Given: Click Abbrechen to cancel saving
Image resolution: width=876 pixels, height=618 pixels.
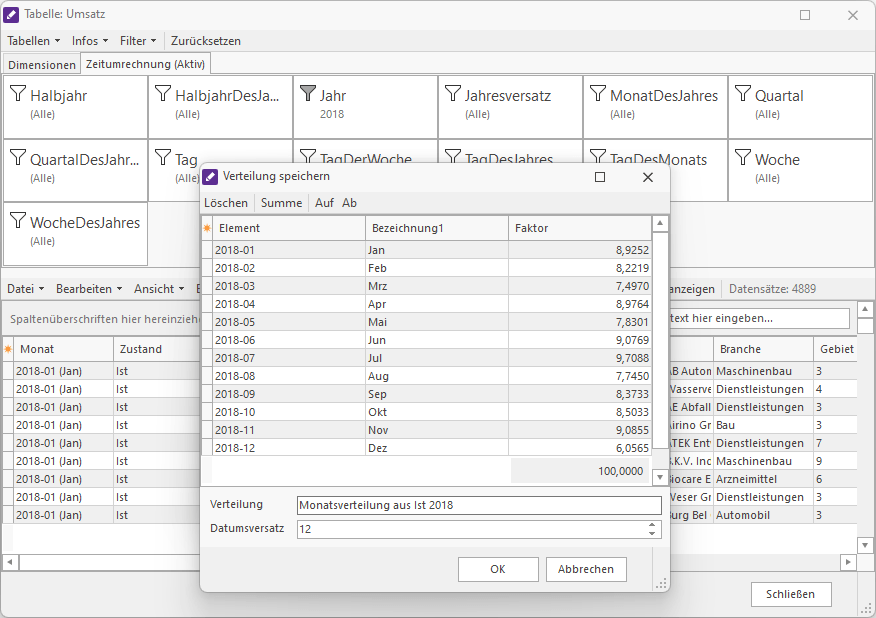Looking at the screenshot, I should pyautogui.click(x=586, y=569).
